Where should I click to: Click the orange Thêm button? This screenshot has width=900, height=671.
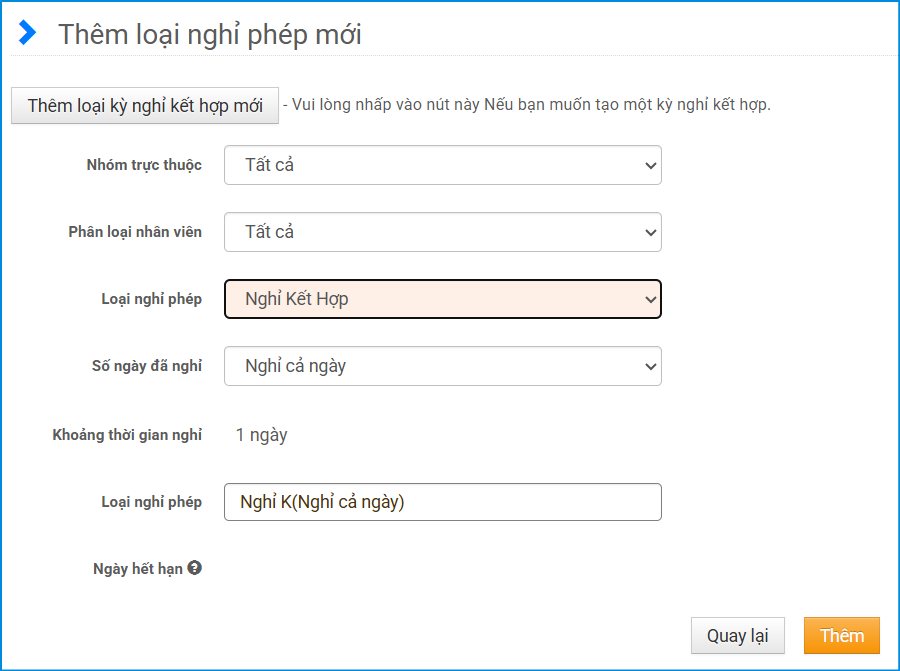(841, 636)
